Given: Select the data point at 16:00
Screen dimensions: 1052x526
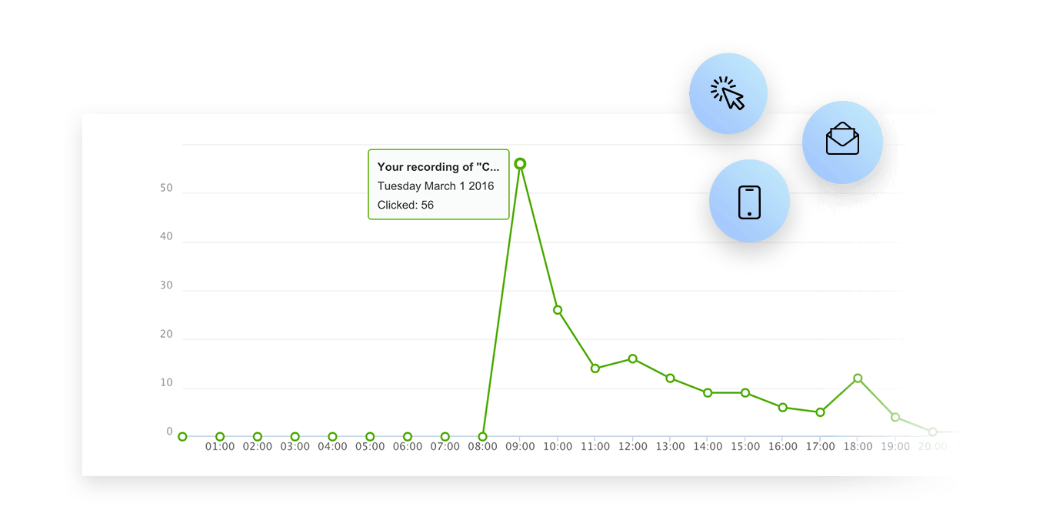Looking at the screenshot, I should coord(782,407).
